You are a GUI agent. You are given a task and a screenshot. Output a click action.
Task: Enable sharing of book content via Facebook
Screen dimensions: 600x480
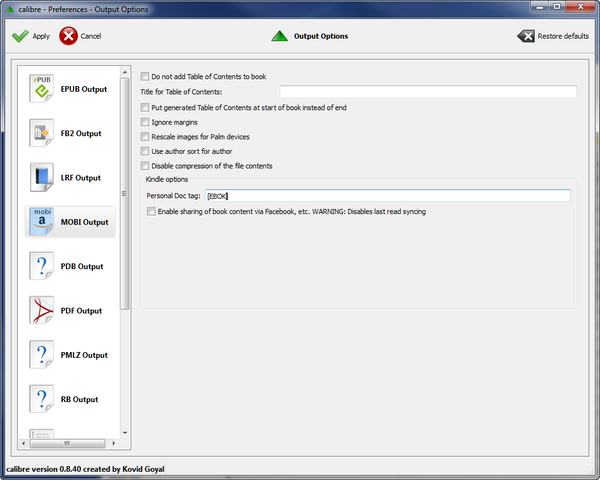point(151,211)
